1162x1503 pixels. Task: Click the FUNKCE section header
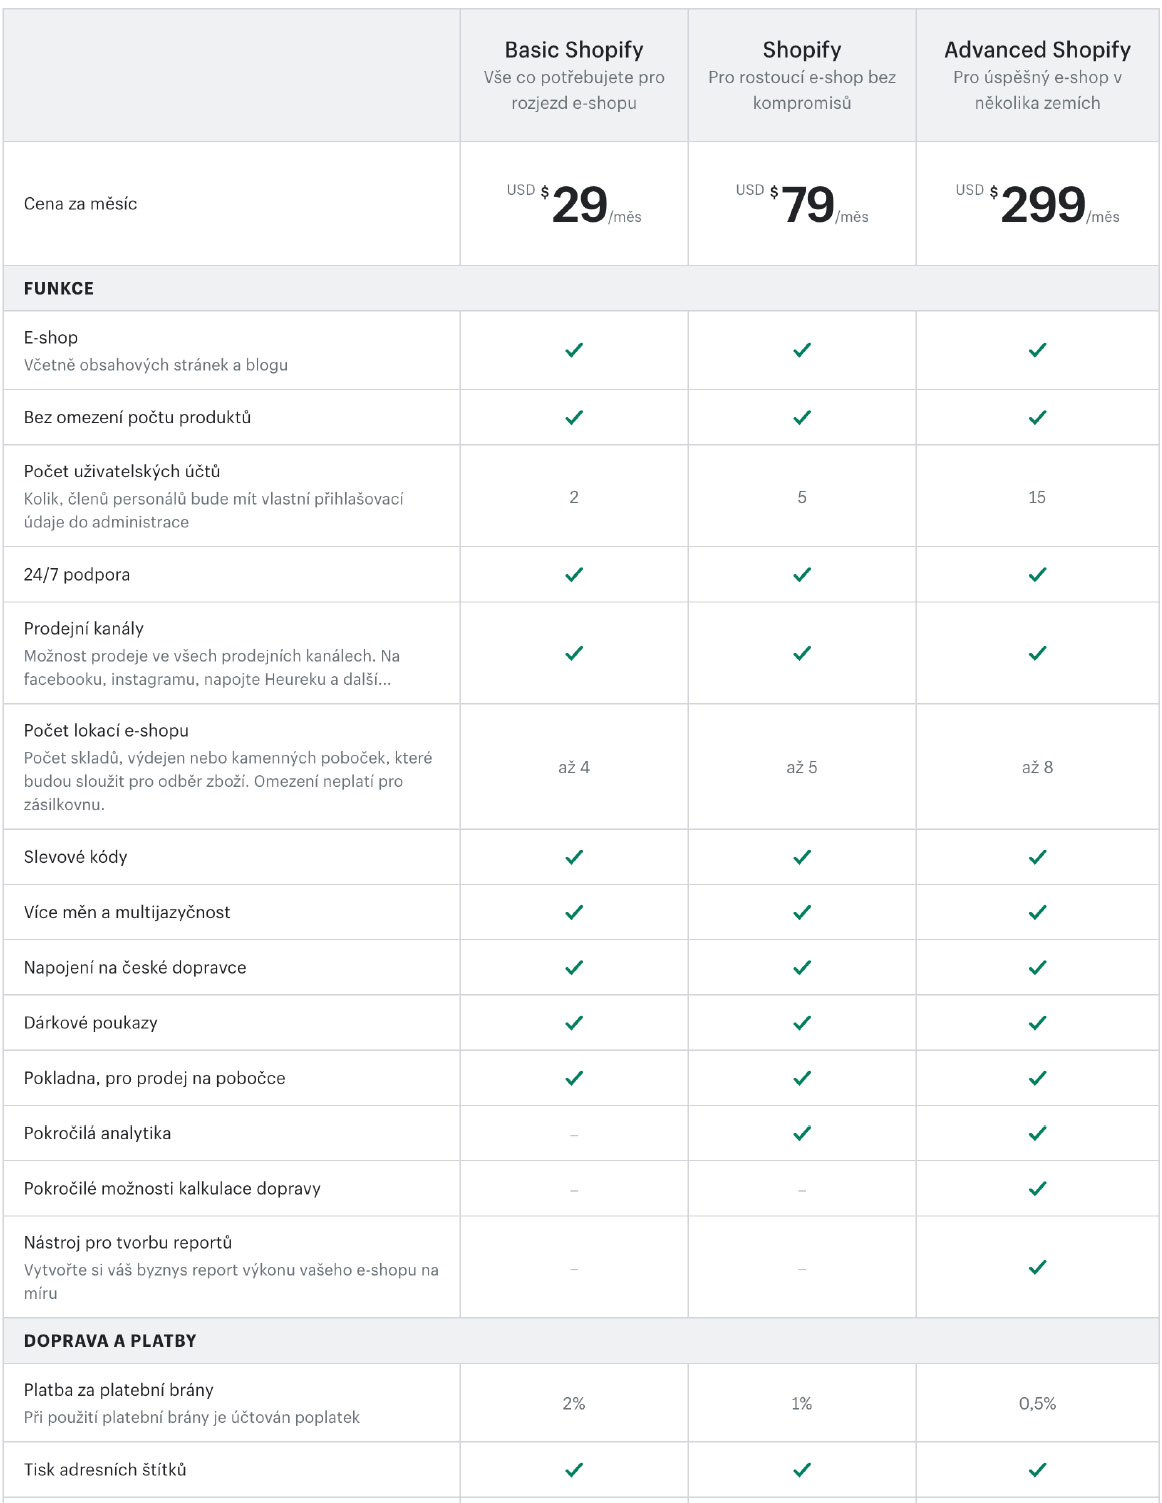tap(59, 288)
